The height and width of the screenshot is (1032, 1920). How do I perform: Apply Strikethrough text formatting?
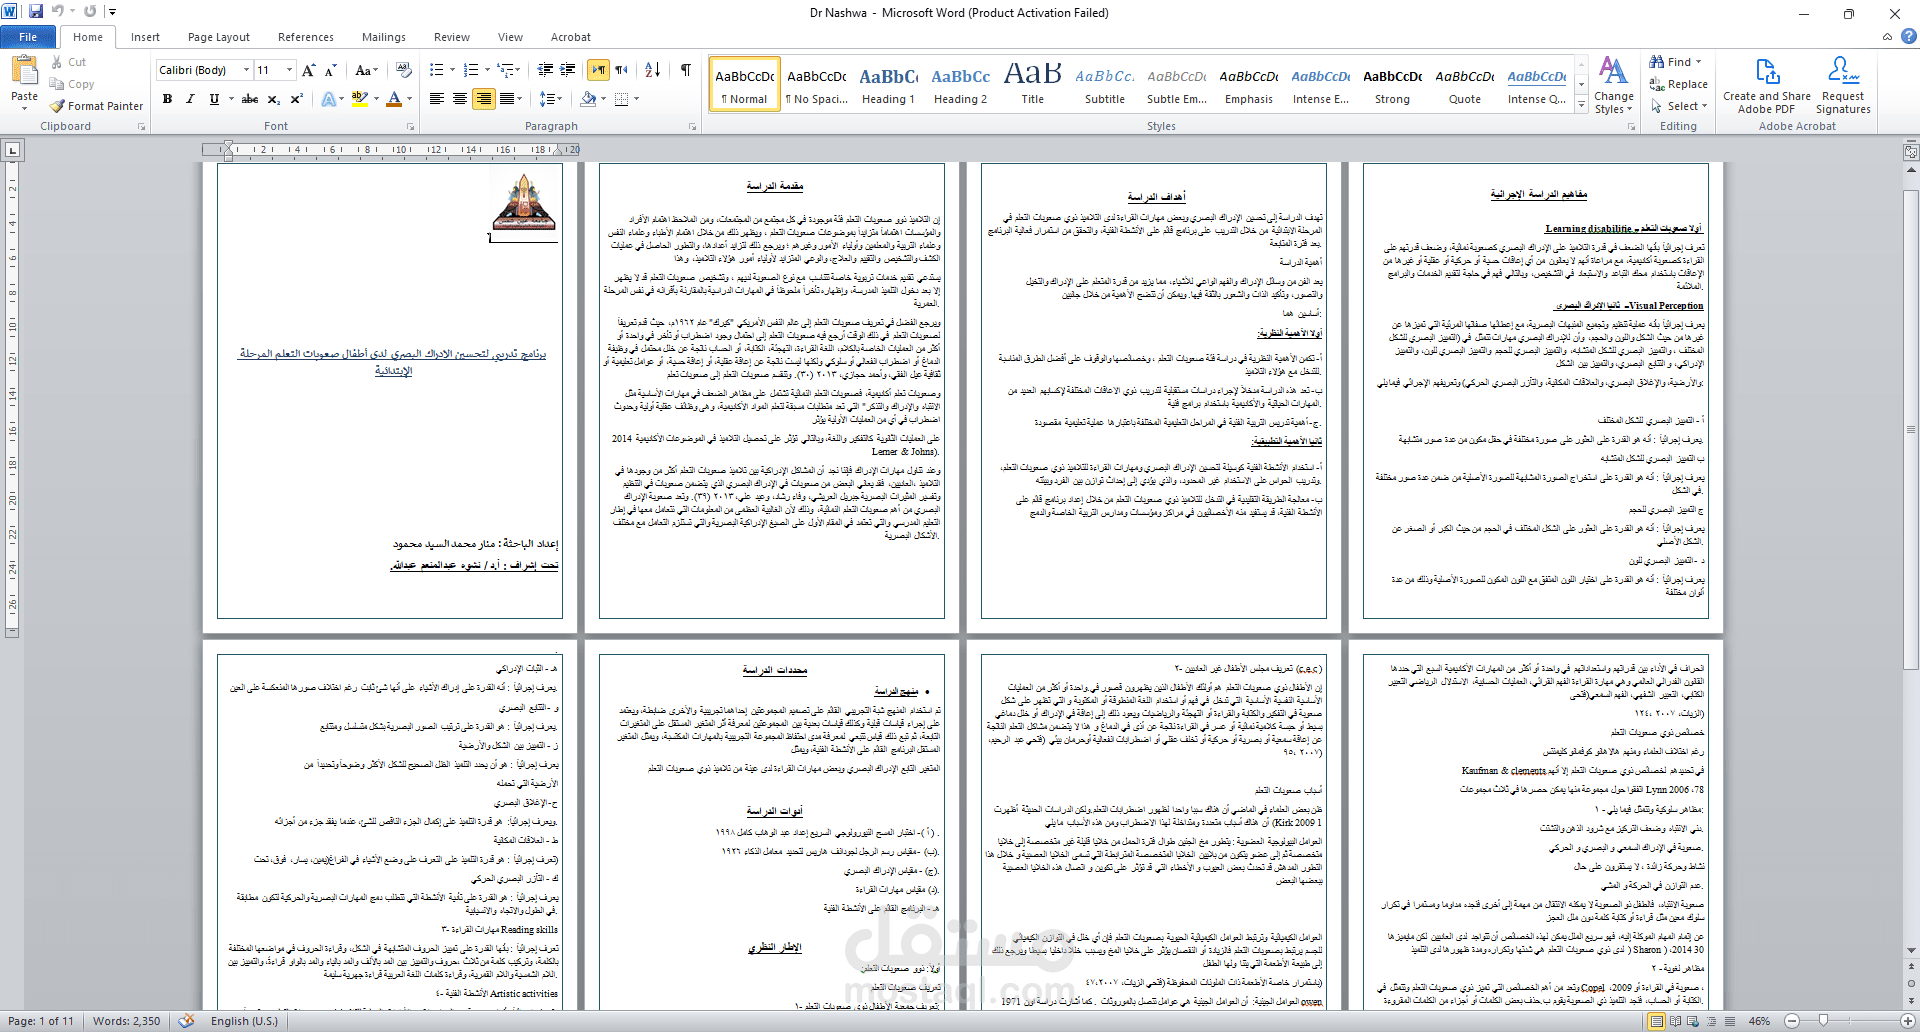click(x=249, y=99)
